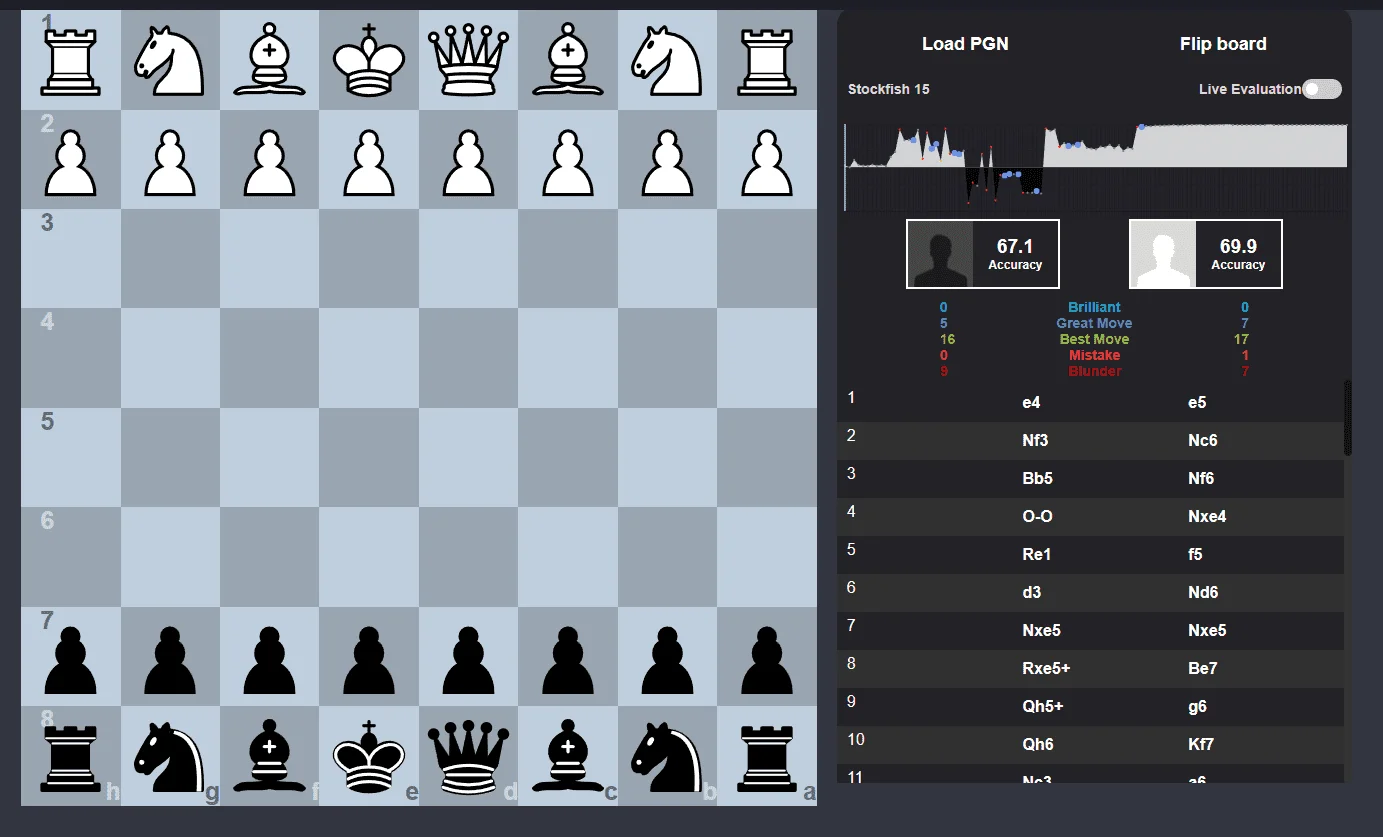The height and width of the screenshot is (837, 1383).
Task: Click the white pawn on d2
Action: pyautogui.click(x=468, y=162)
